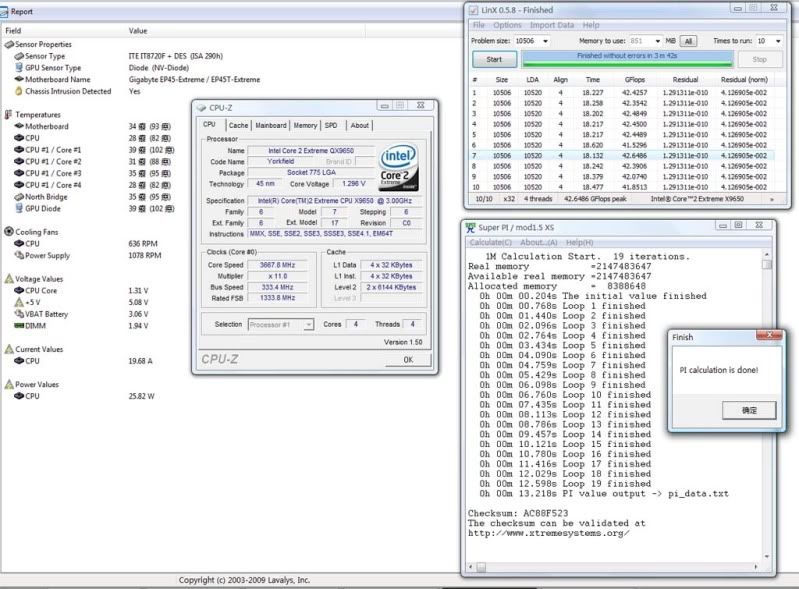Confirm the Finish dialog with 确定 button
799x589 pixels.
point(749,410)
